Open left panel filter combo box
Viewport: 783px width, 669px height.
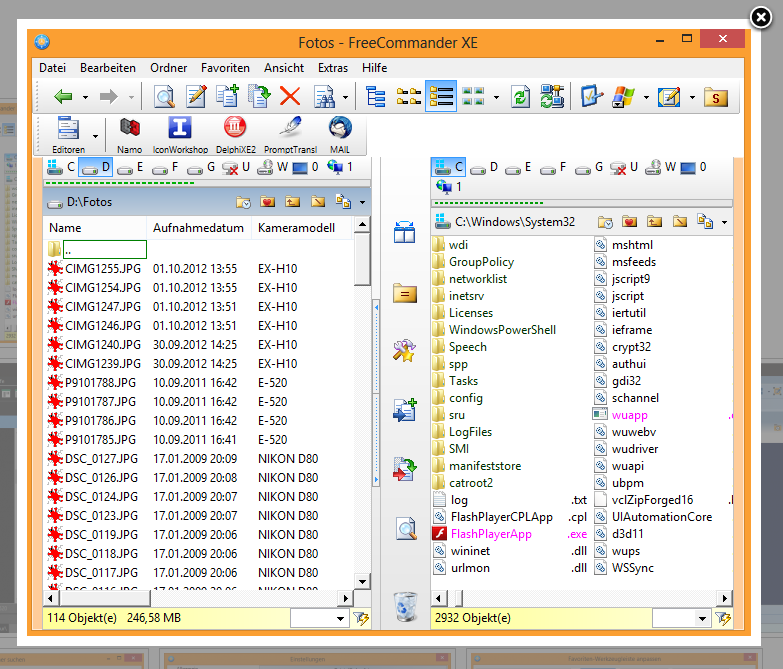[x=319, y=618]
